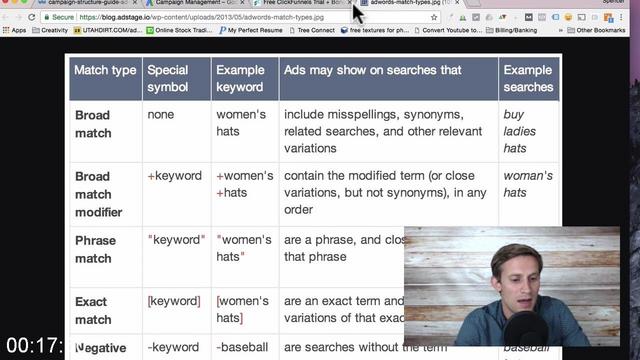Click the orange extension icon with badge
640x360 pixels.
tap(608, 17)
